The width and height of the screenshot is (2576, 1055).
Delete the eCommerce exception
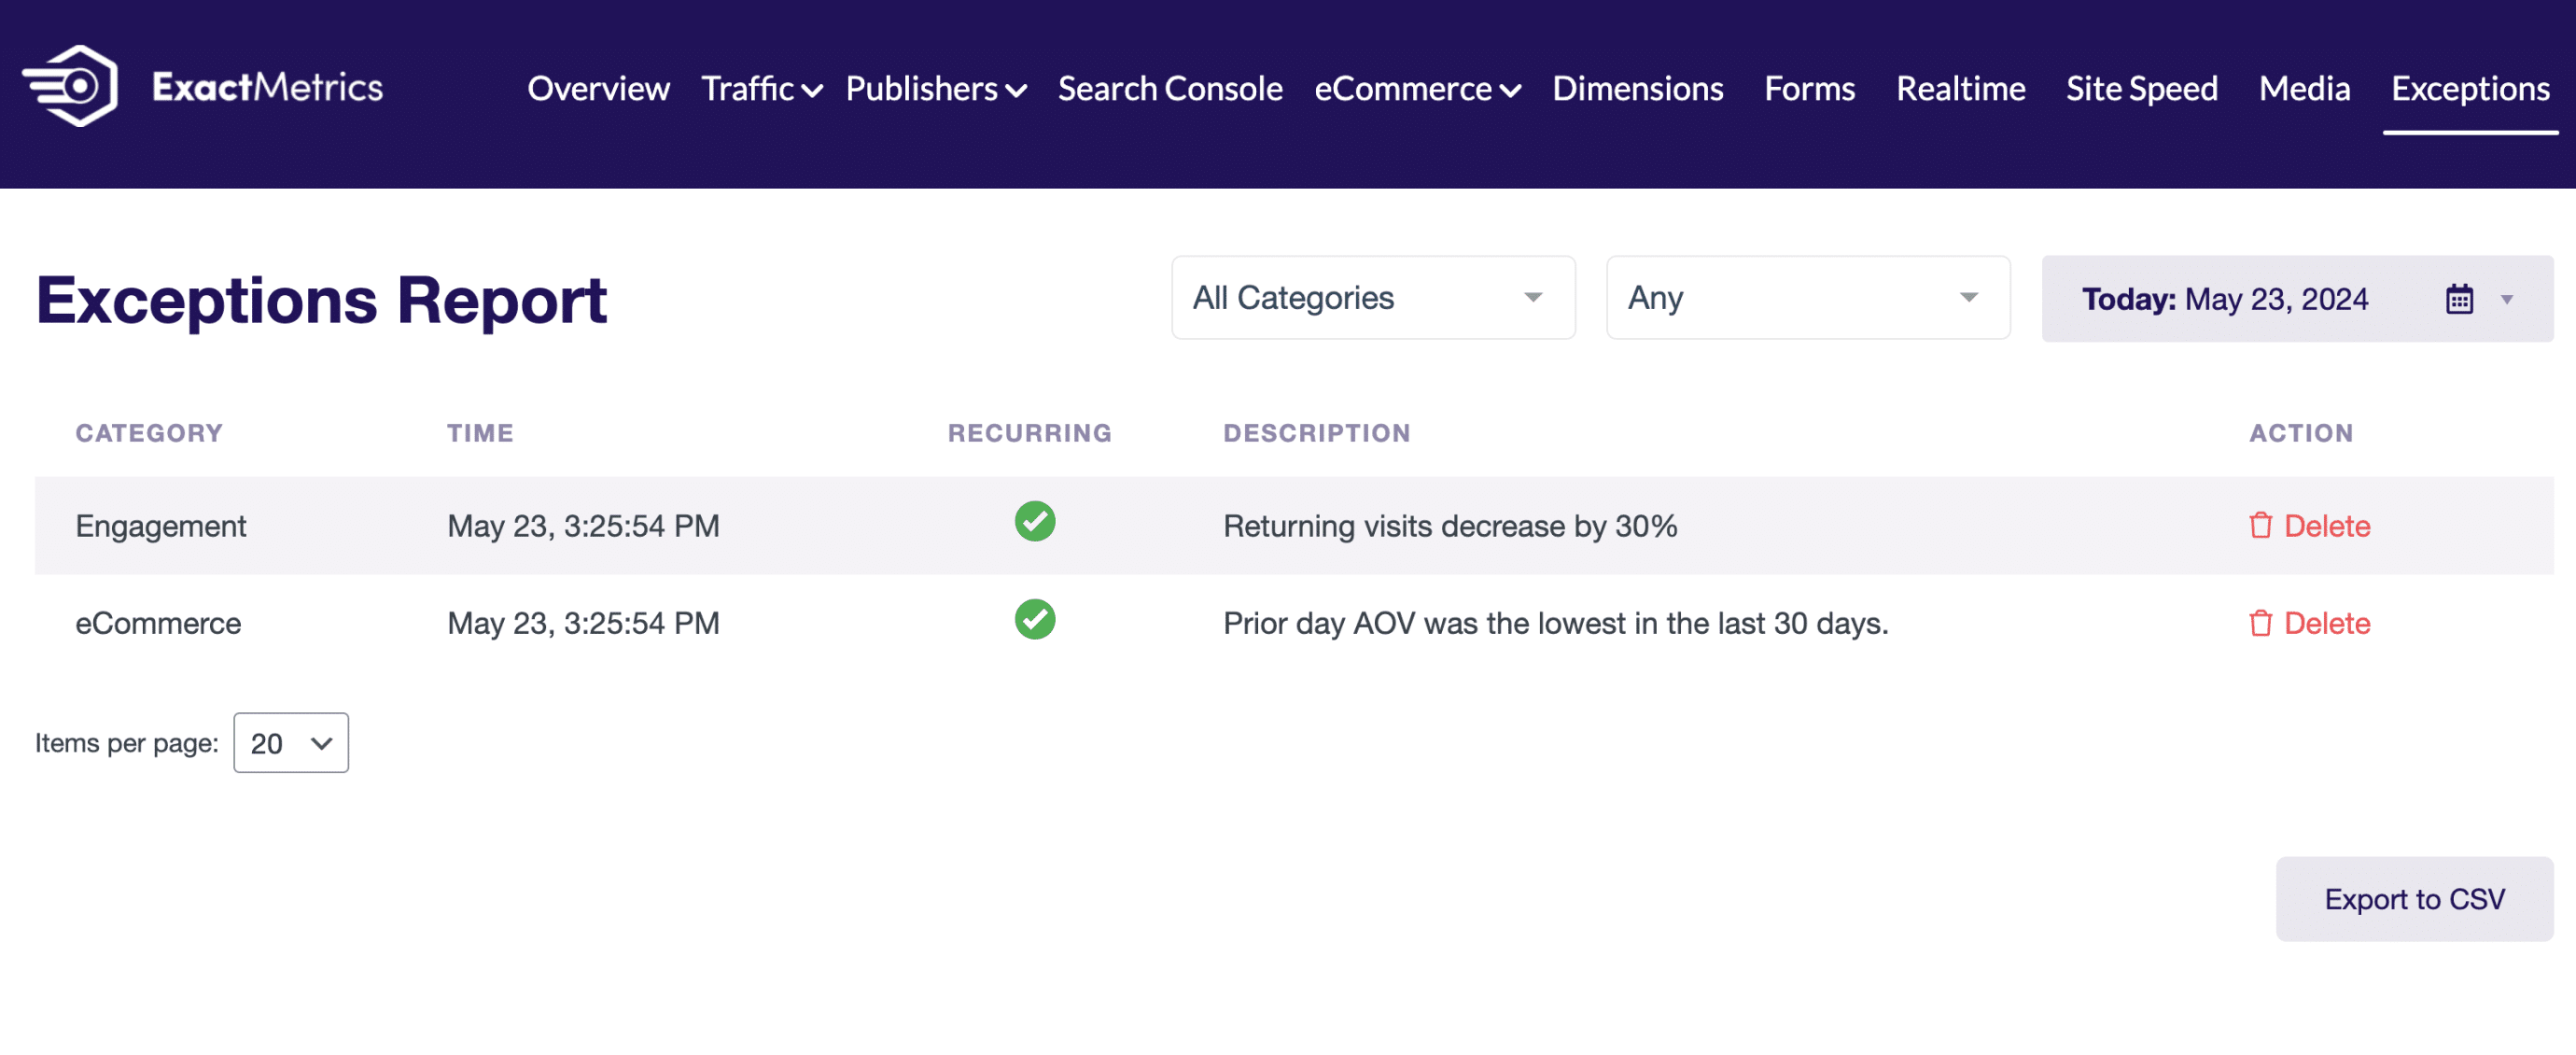pyautogui.click(x=2309, y=623)
